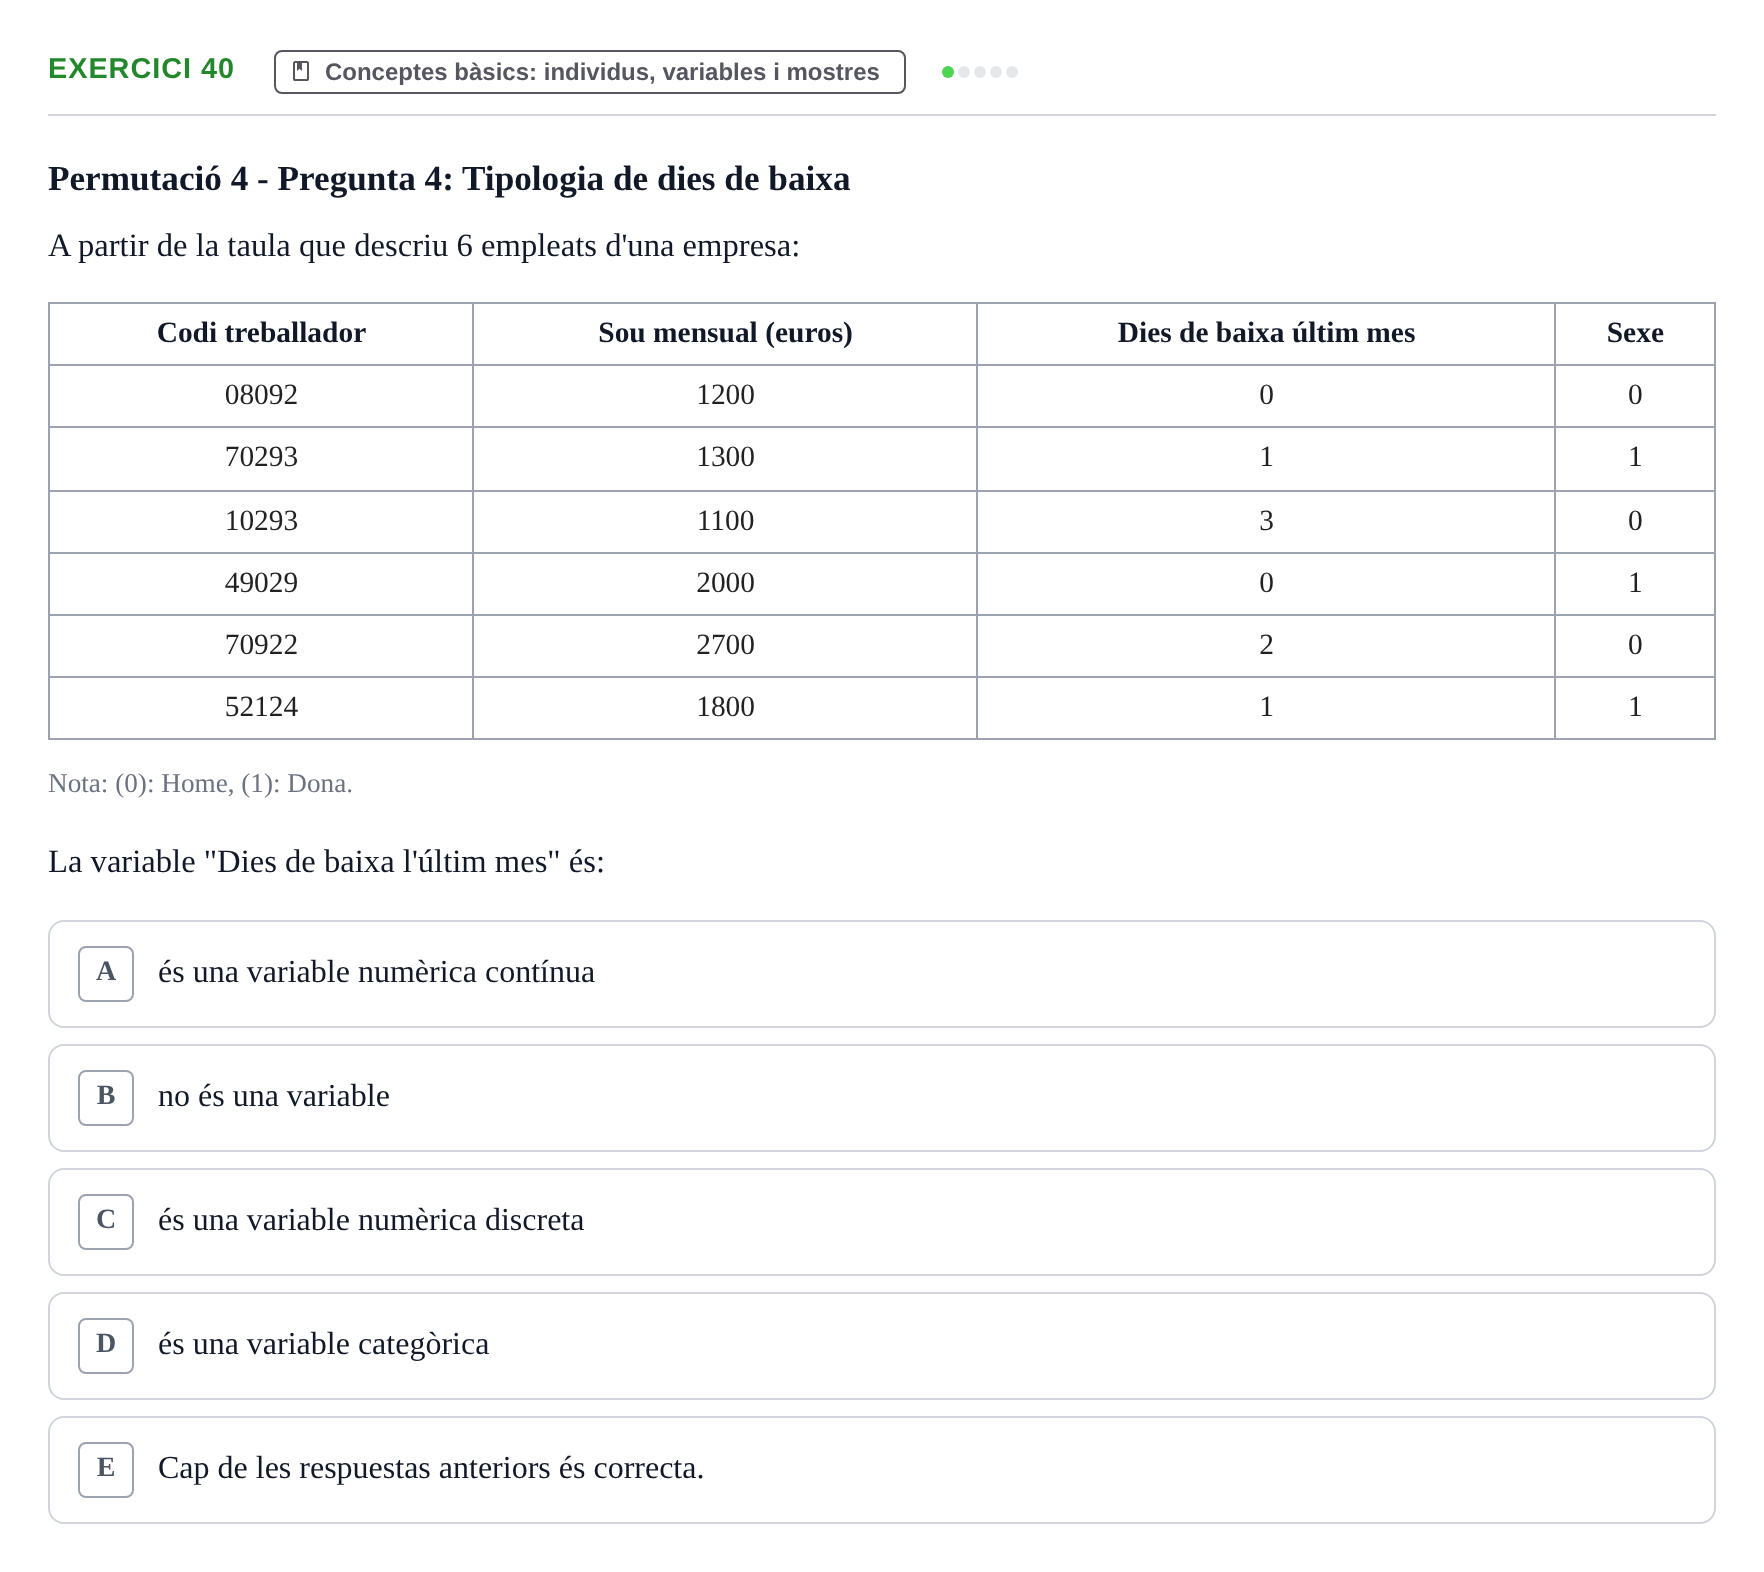Screen dimensions: 1764x1572
Task: Click the salary value 1100
Action: [725, 522]
